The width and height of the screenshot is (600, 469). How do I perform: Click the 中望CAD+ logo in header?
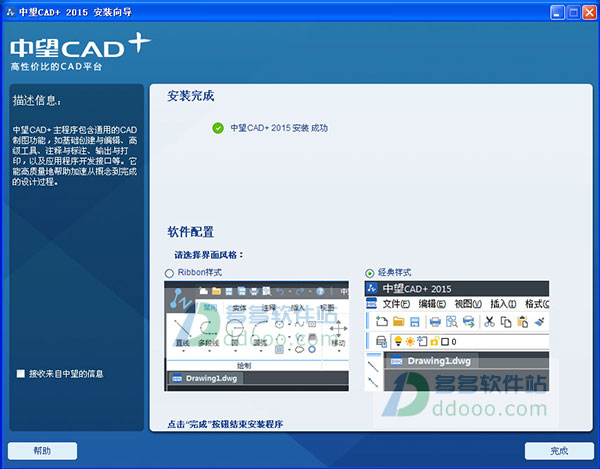(x=80, y=46)
